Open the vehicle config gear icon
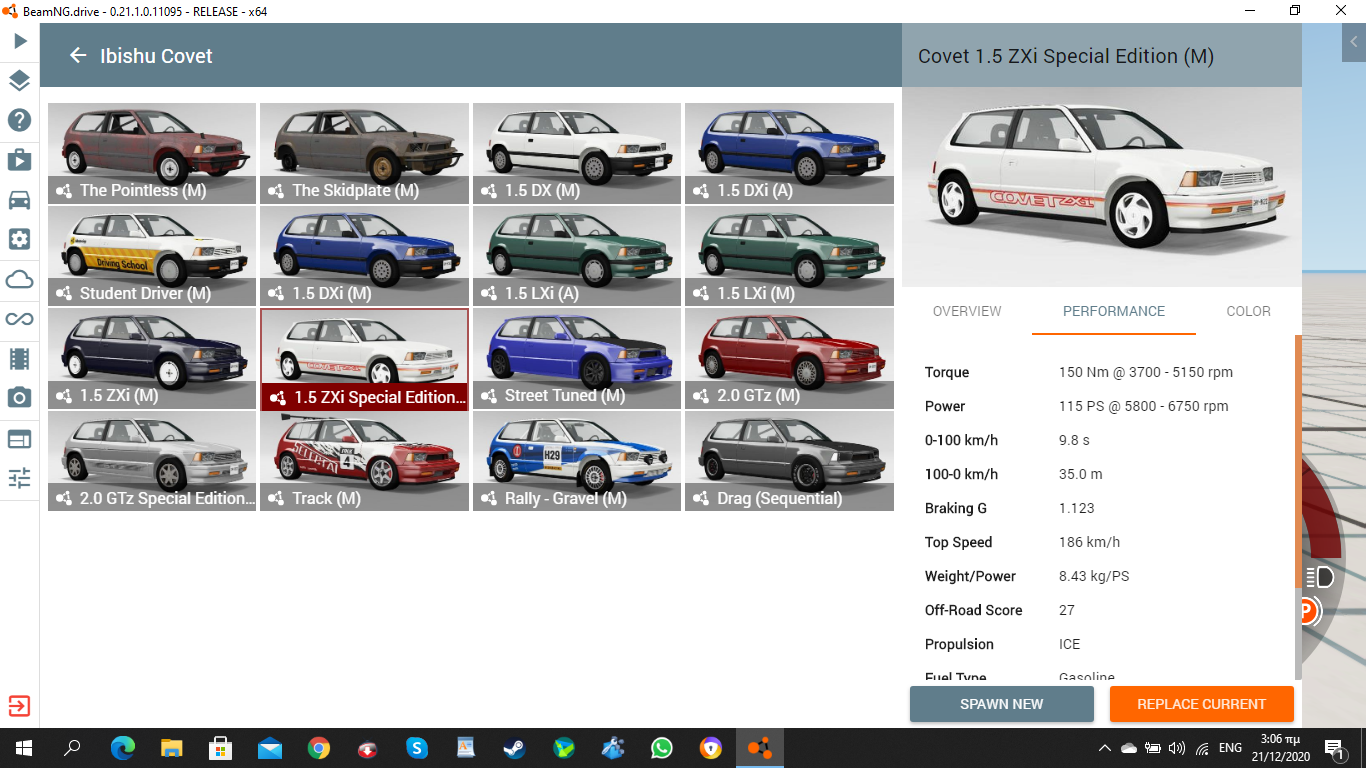The width and height of the screenshot is (1366, 768). (20, 239)
